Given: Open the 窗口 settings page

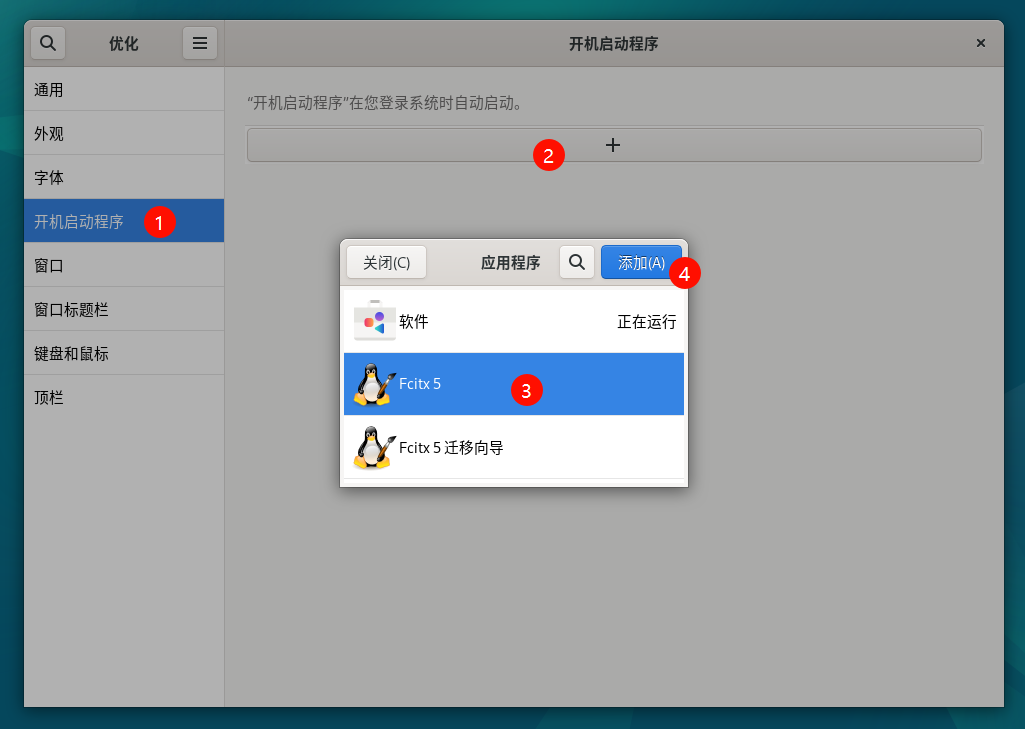Looking at the screenshot, I should click(x=124, y=265).
